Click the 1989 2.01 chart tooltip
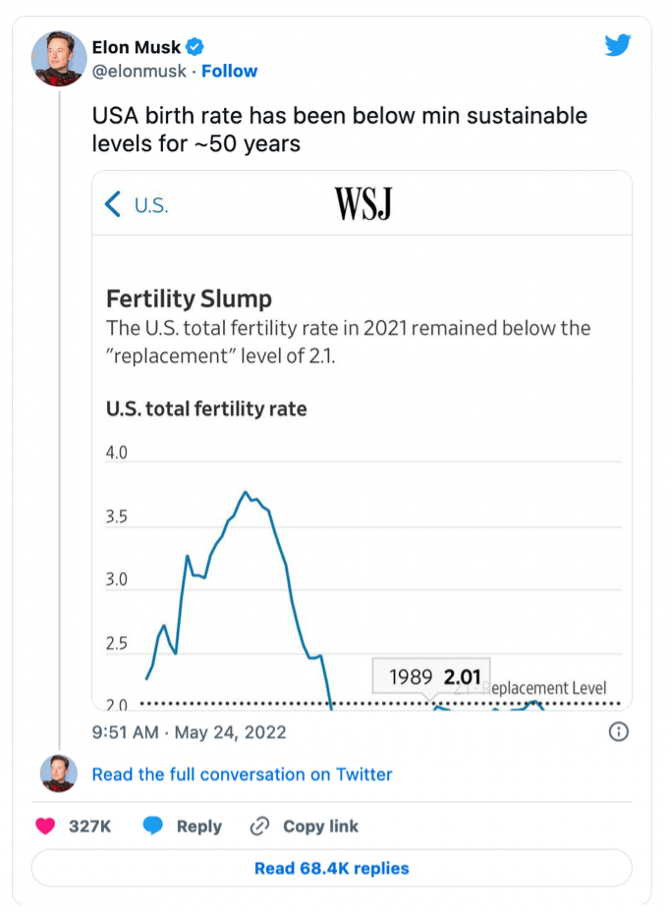This screenshot has width=672, height=913. click(x=431, y=677)
